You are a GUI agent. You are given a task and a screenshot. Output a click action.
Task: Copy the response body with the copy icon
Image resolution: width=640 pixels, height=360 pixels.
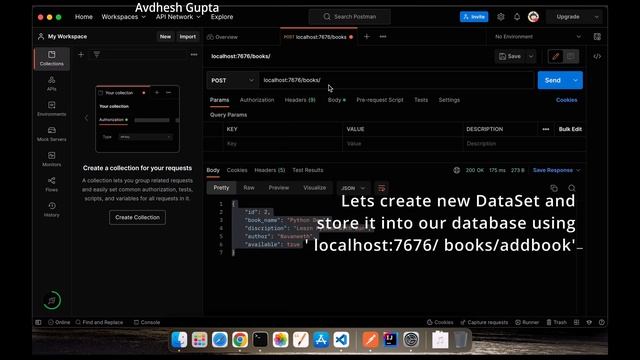tap(554, 188)
